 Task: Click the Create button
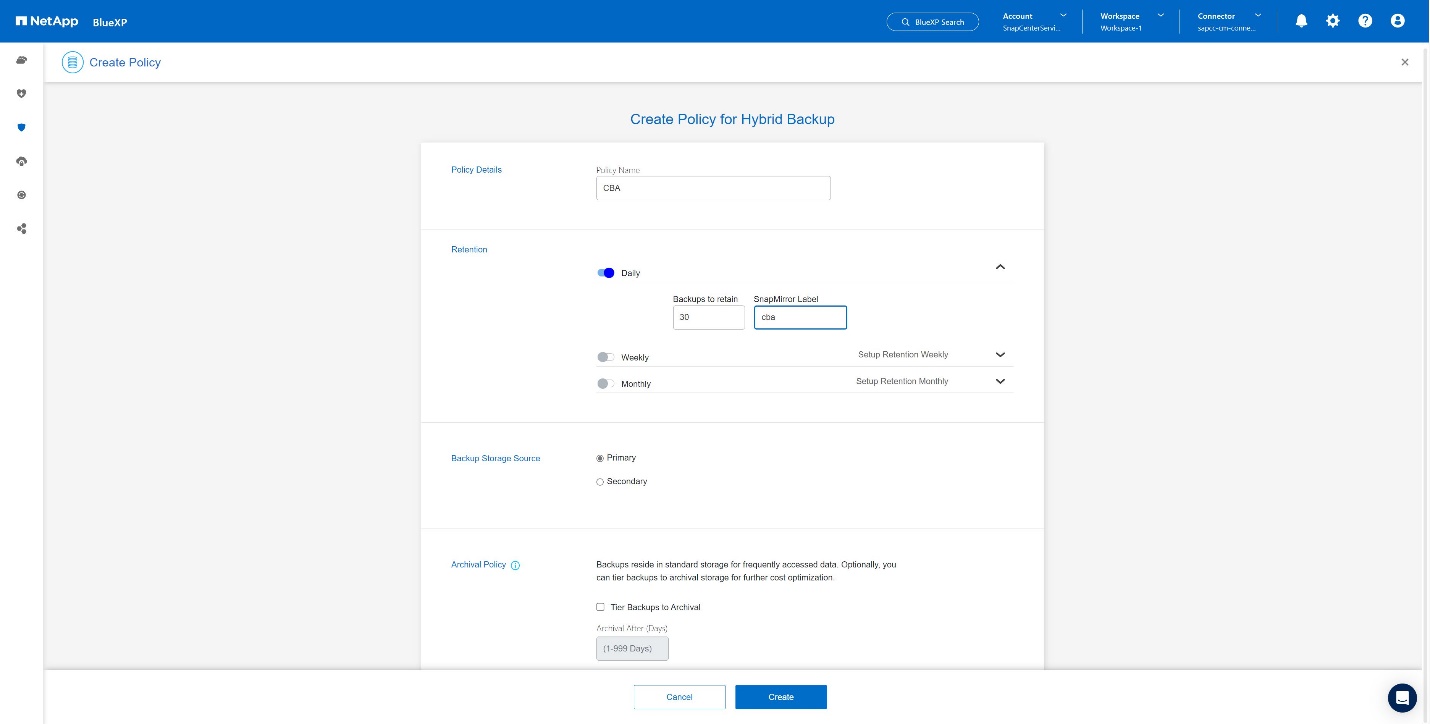point(780,697)
